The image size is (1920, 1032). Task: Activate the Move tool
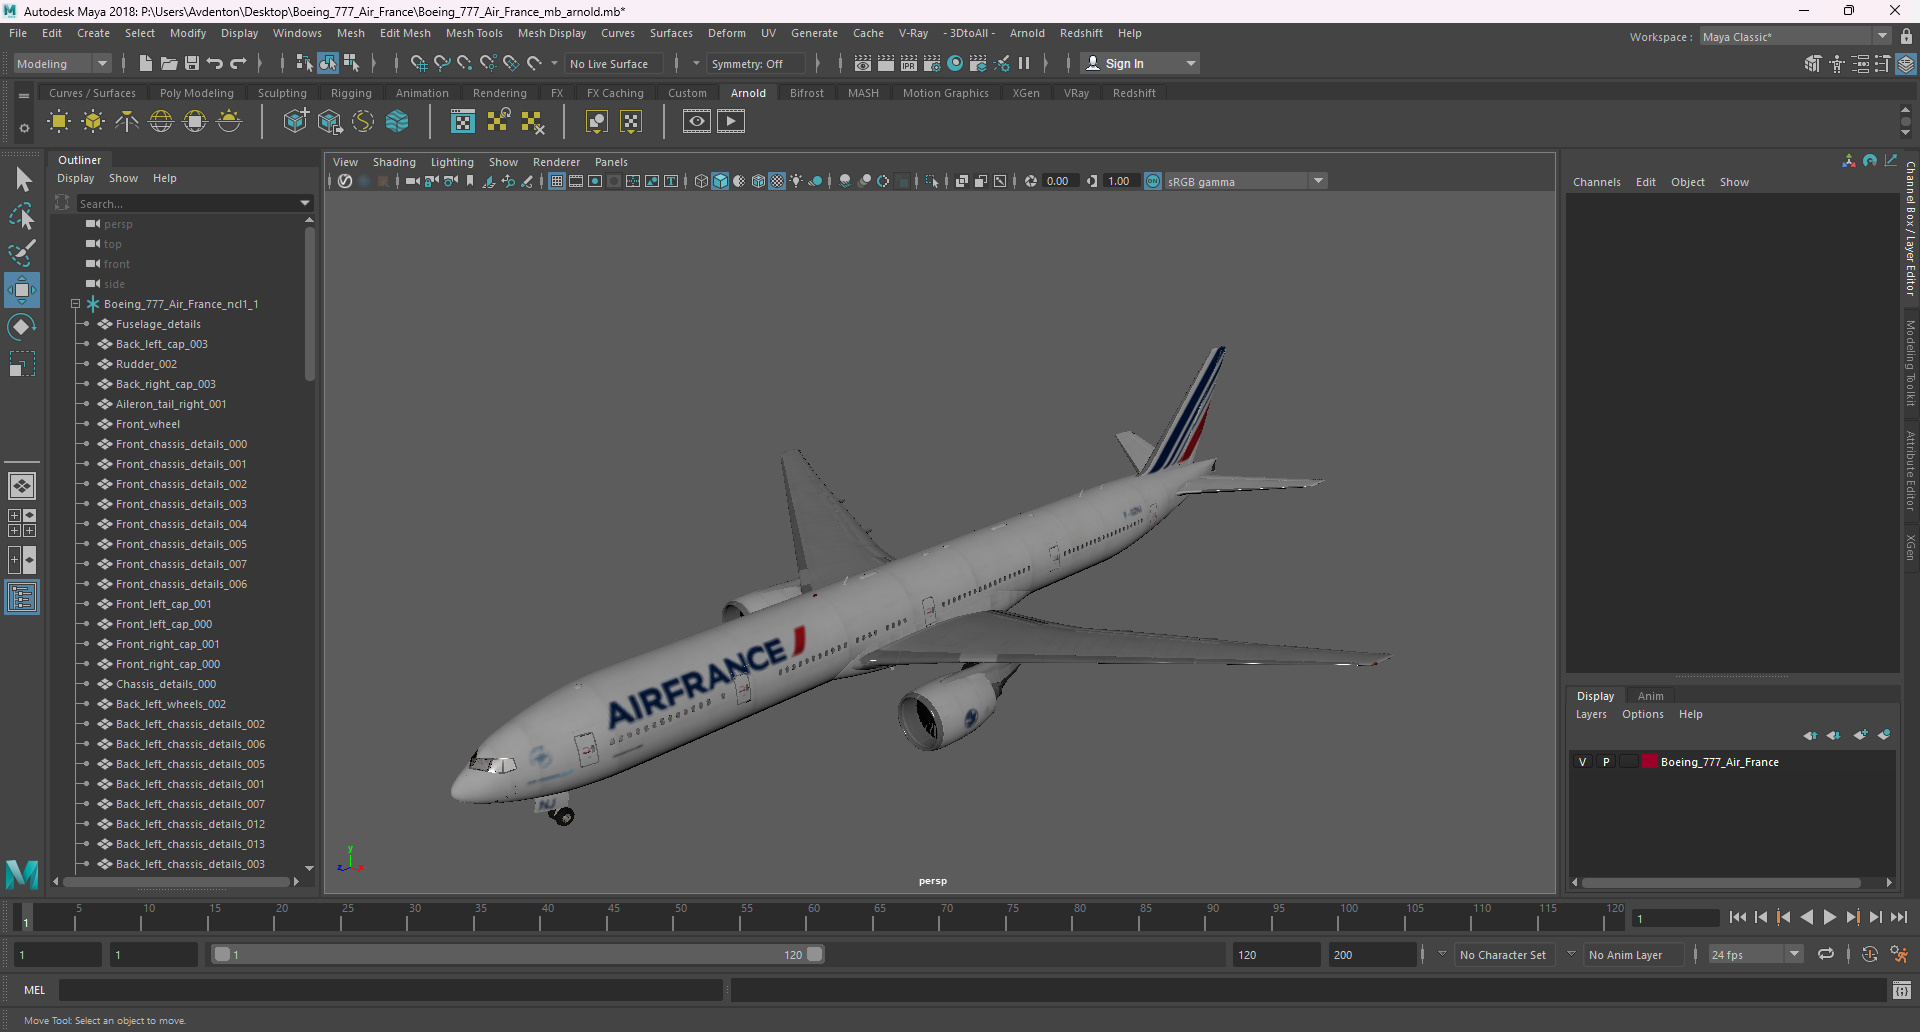click(x=22, y=290)
